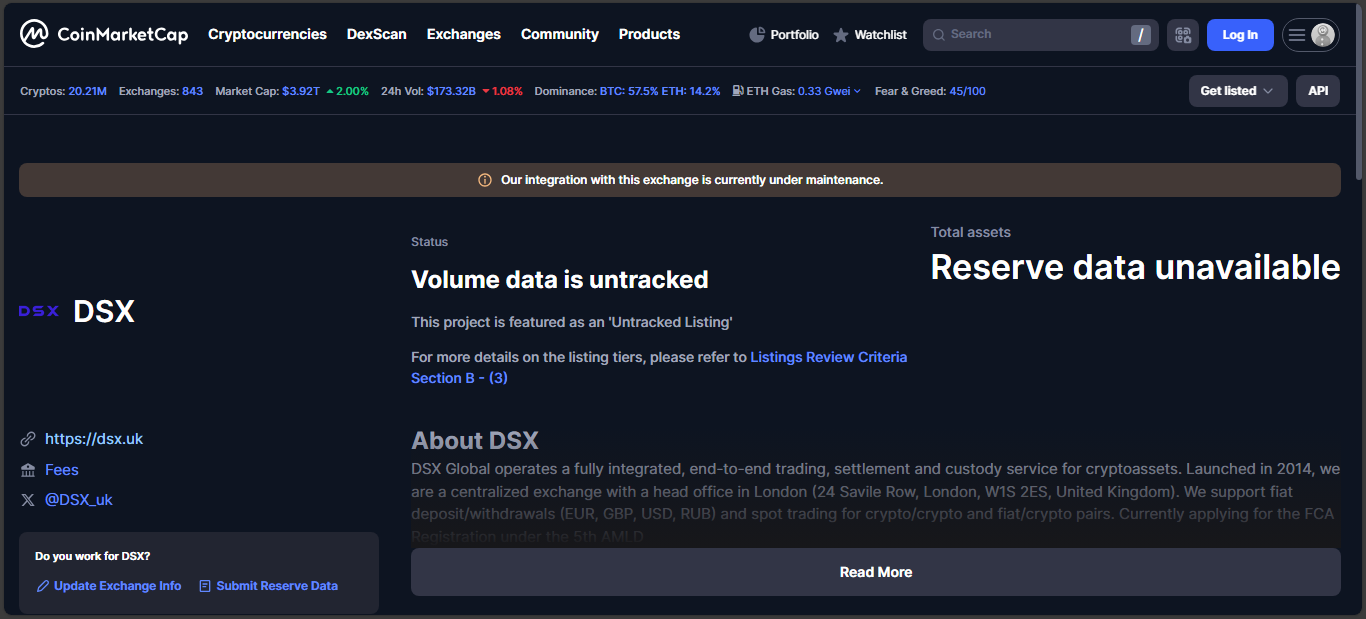1366x619 pixels.
Task: Go to the DexScan menu item
Action: click(x=376, y=34)
